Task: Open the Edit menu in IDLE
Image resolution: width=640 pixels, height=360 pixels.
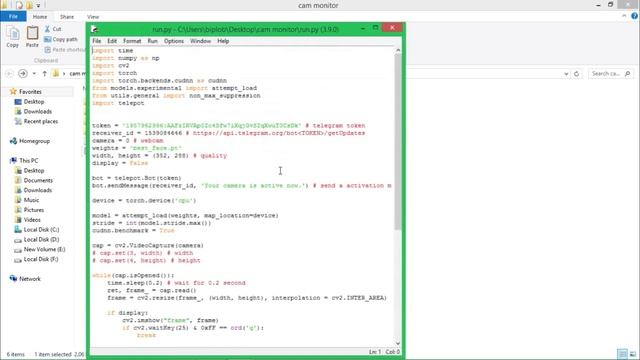Action: [112, 41]
